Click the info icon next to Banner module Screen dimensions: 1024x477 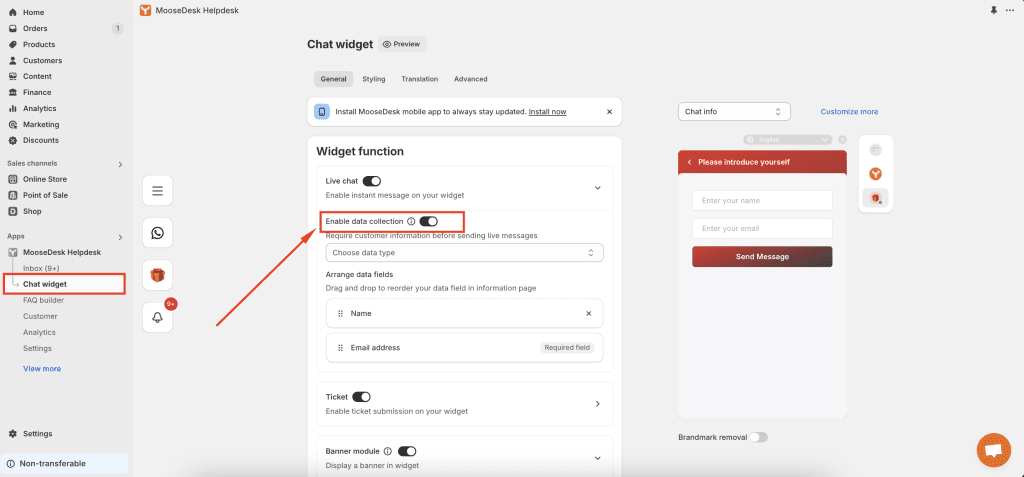tap(388, 451)
